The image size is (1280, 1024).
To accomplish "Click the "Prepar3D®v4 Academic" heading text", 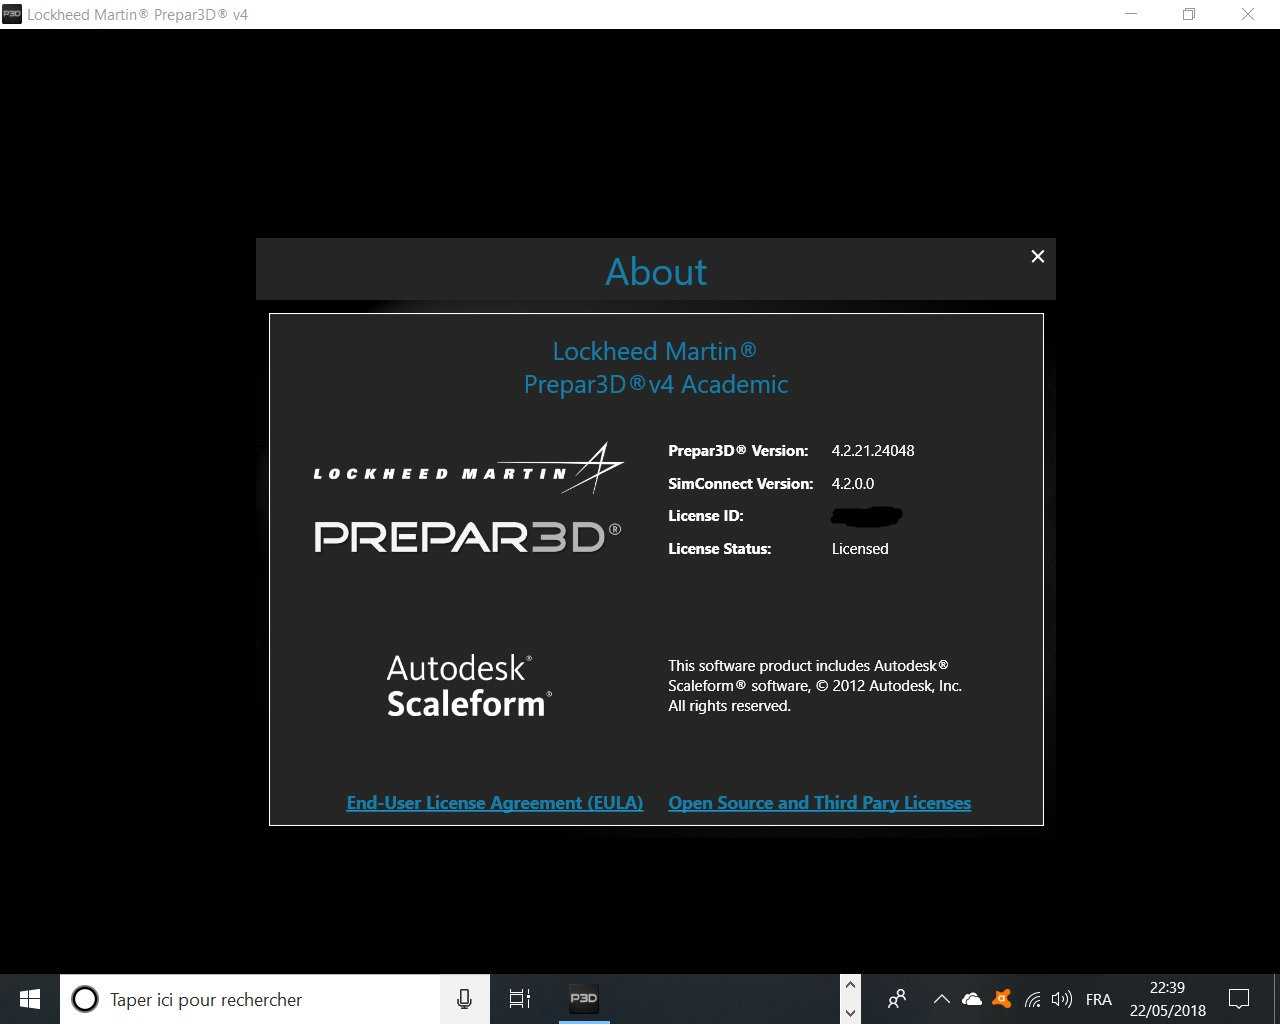I will coord(656,385).
